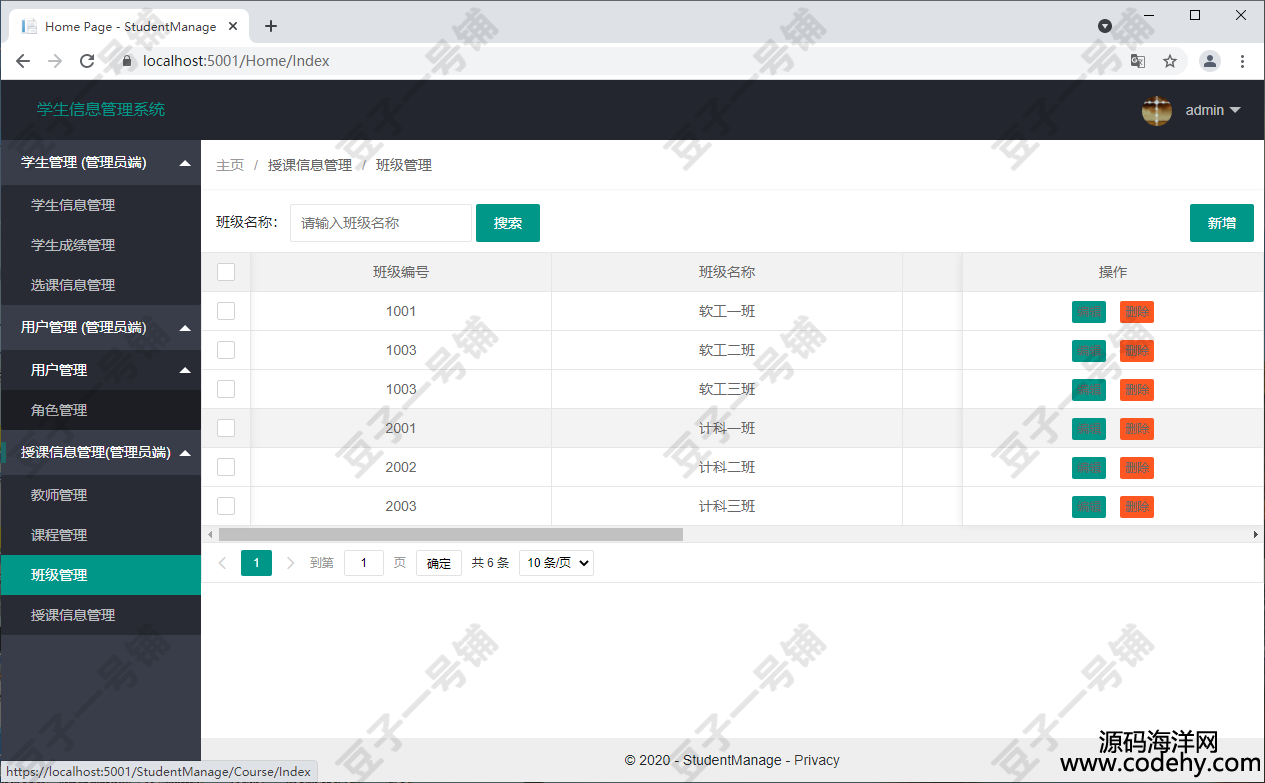Check the row for class 软工三班
Screen dimensions: 1265x783
(x=226, y=389)
